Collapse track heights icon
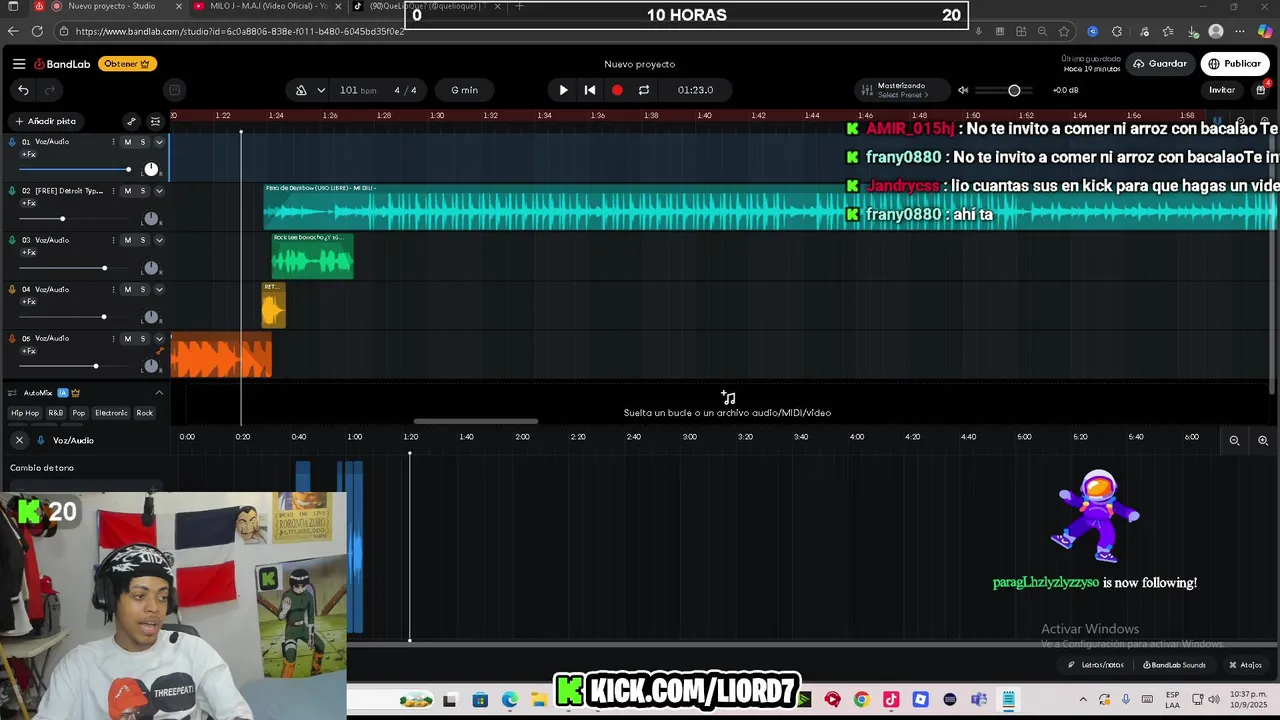 (x=155, y=121)
